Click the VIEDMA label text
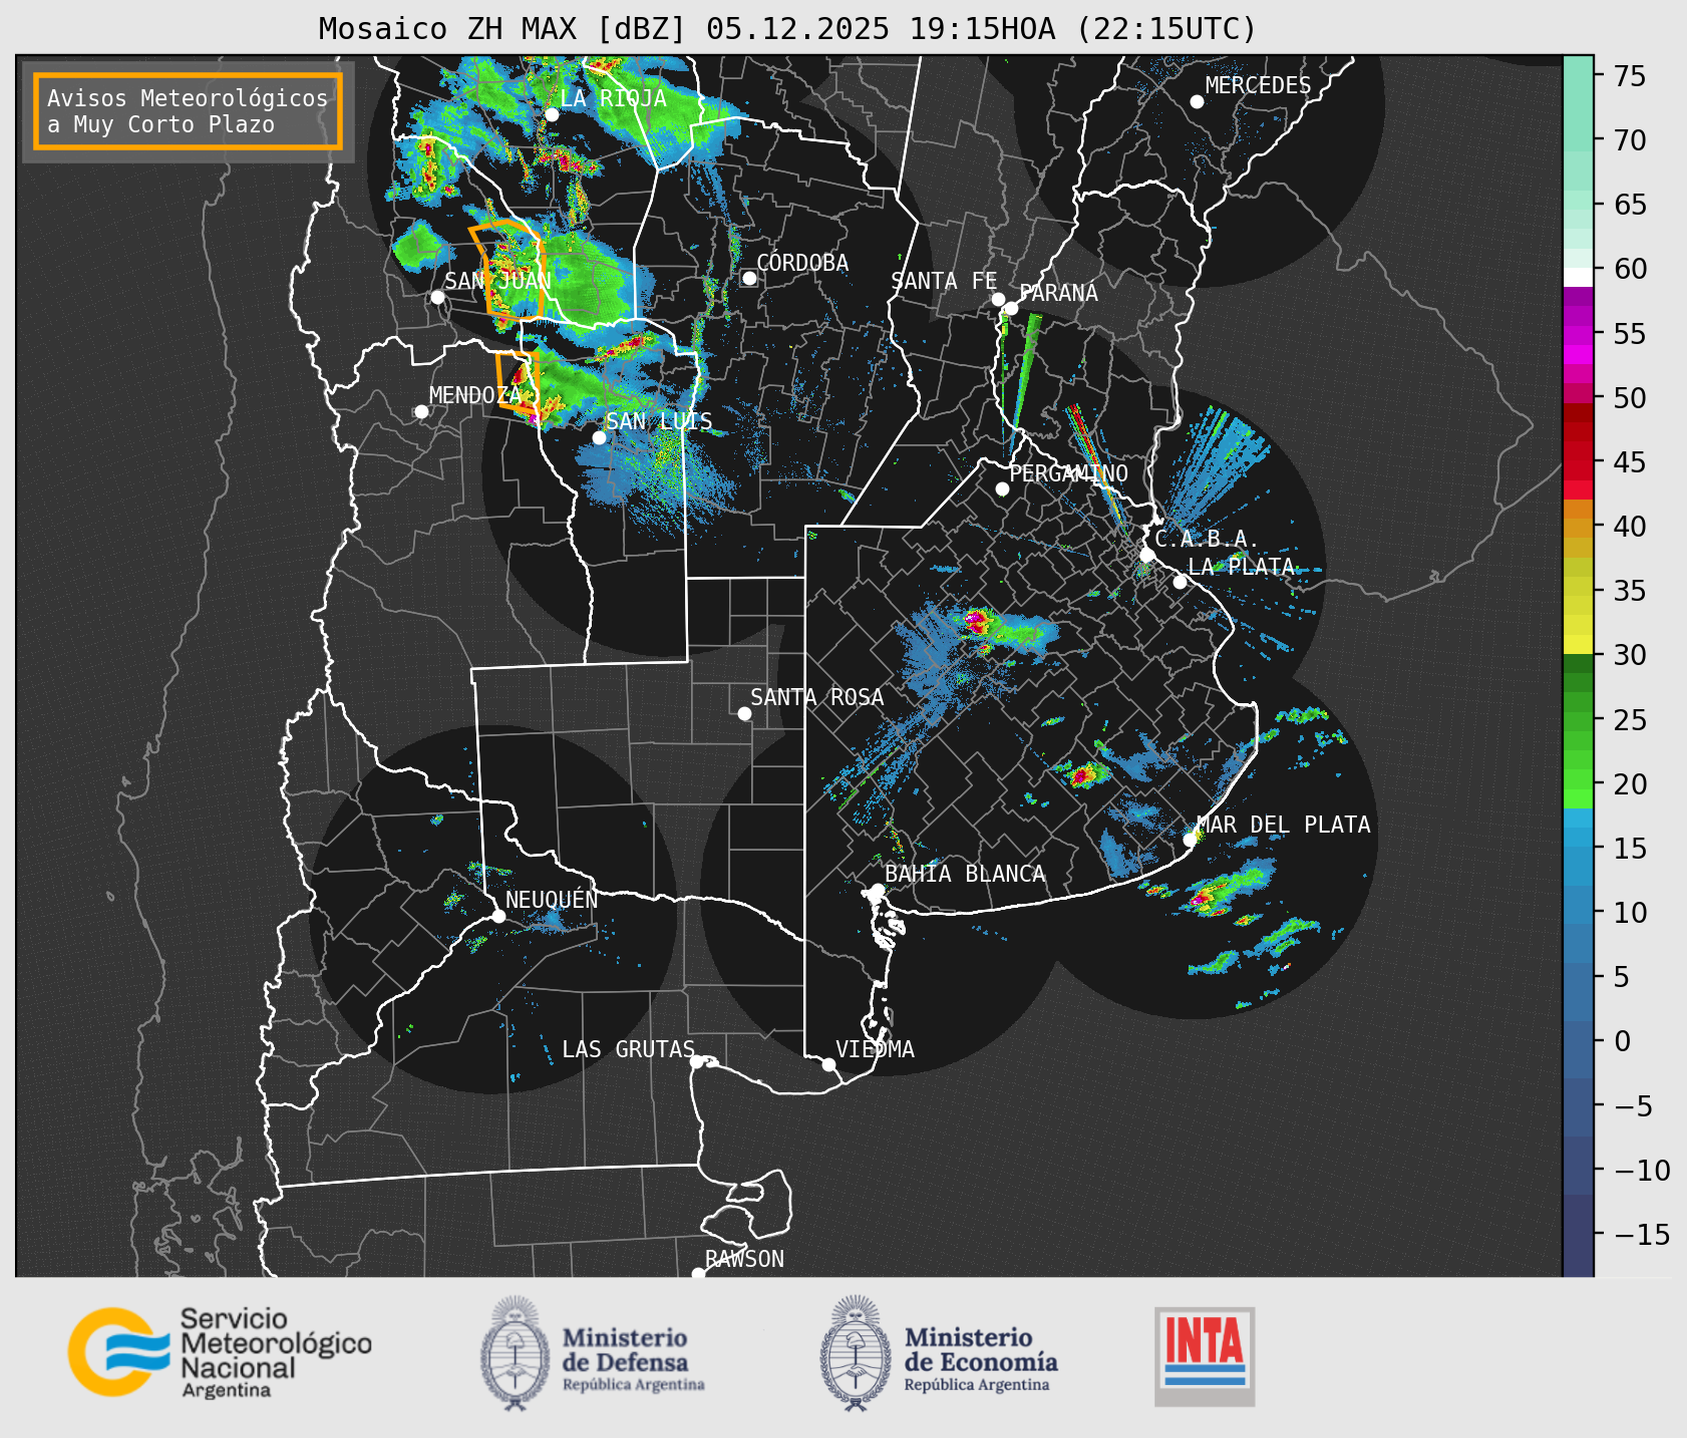 (x=875, y=1049)
